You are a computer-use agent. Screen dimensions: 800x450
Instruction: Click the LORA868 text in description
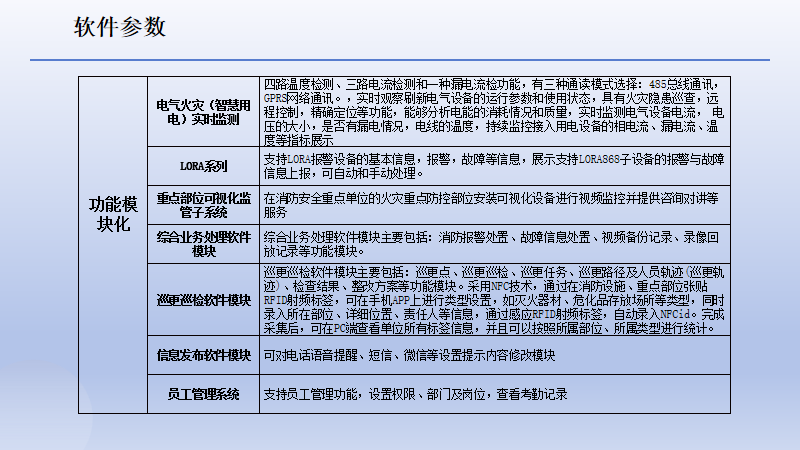(592, 160)
